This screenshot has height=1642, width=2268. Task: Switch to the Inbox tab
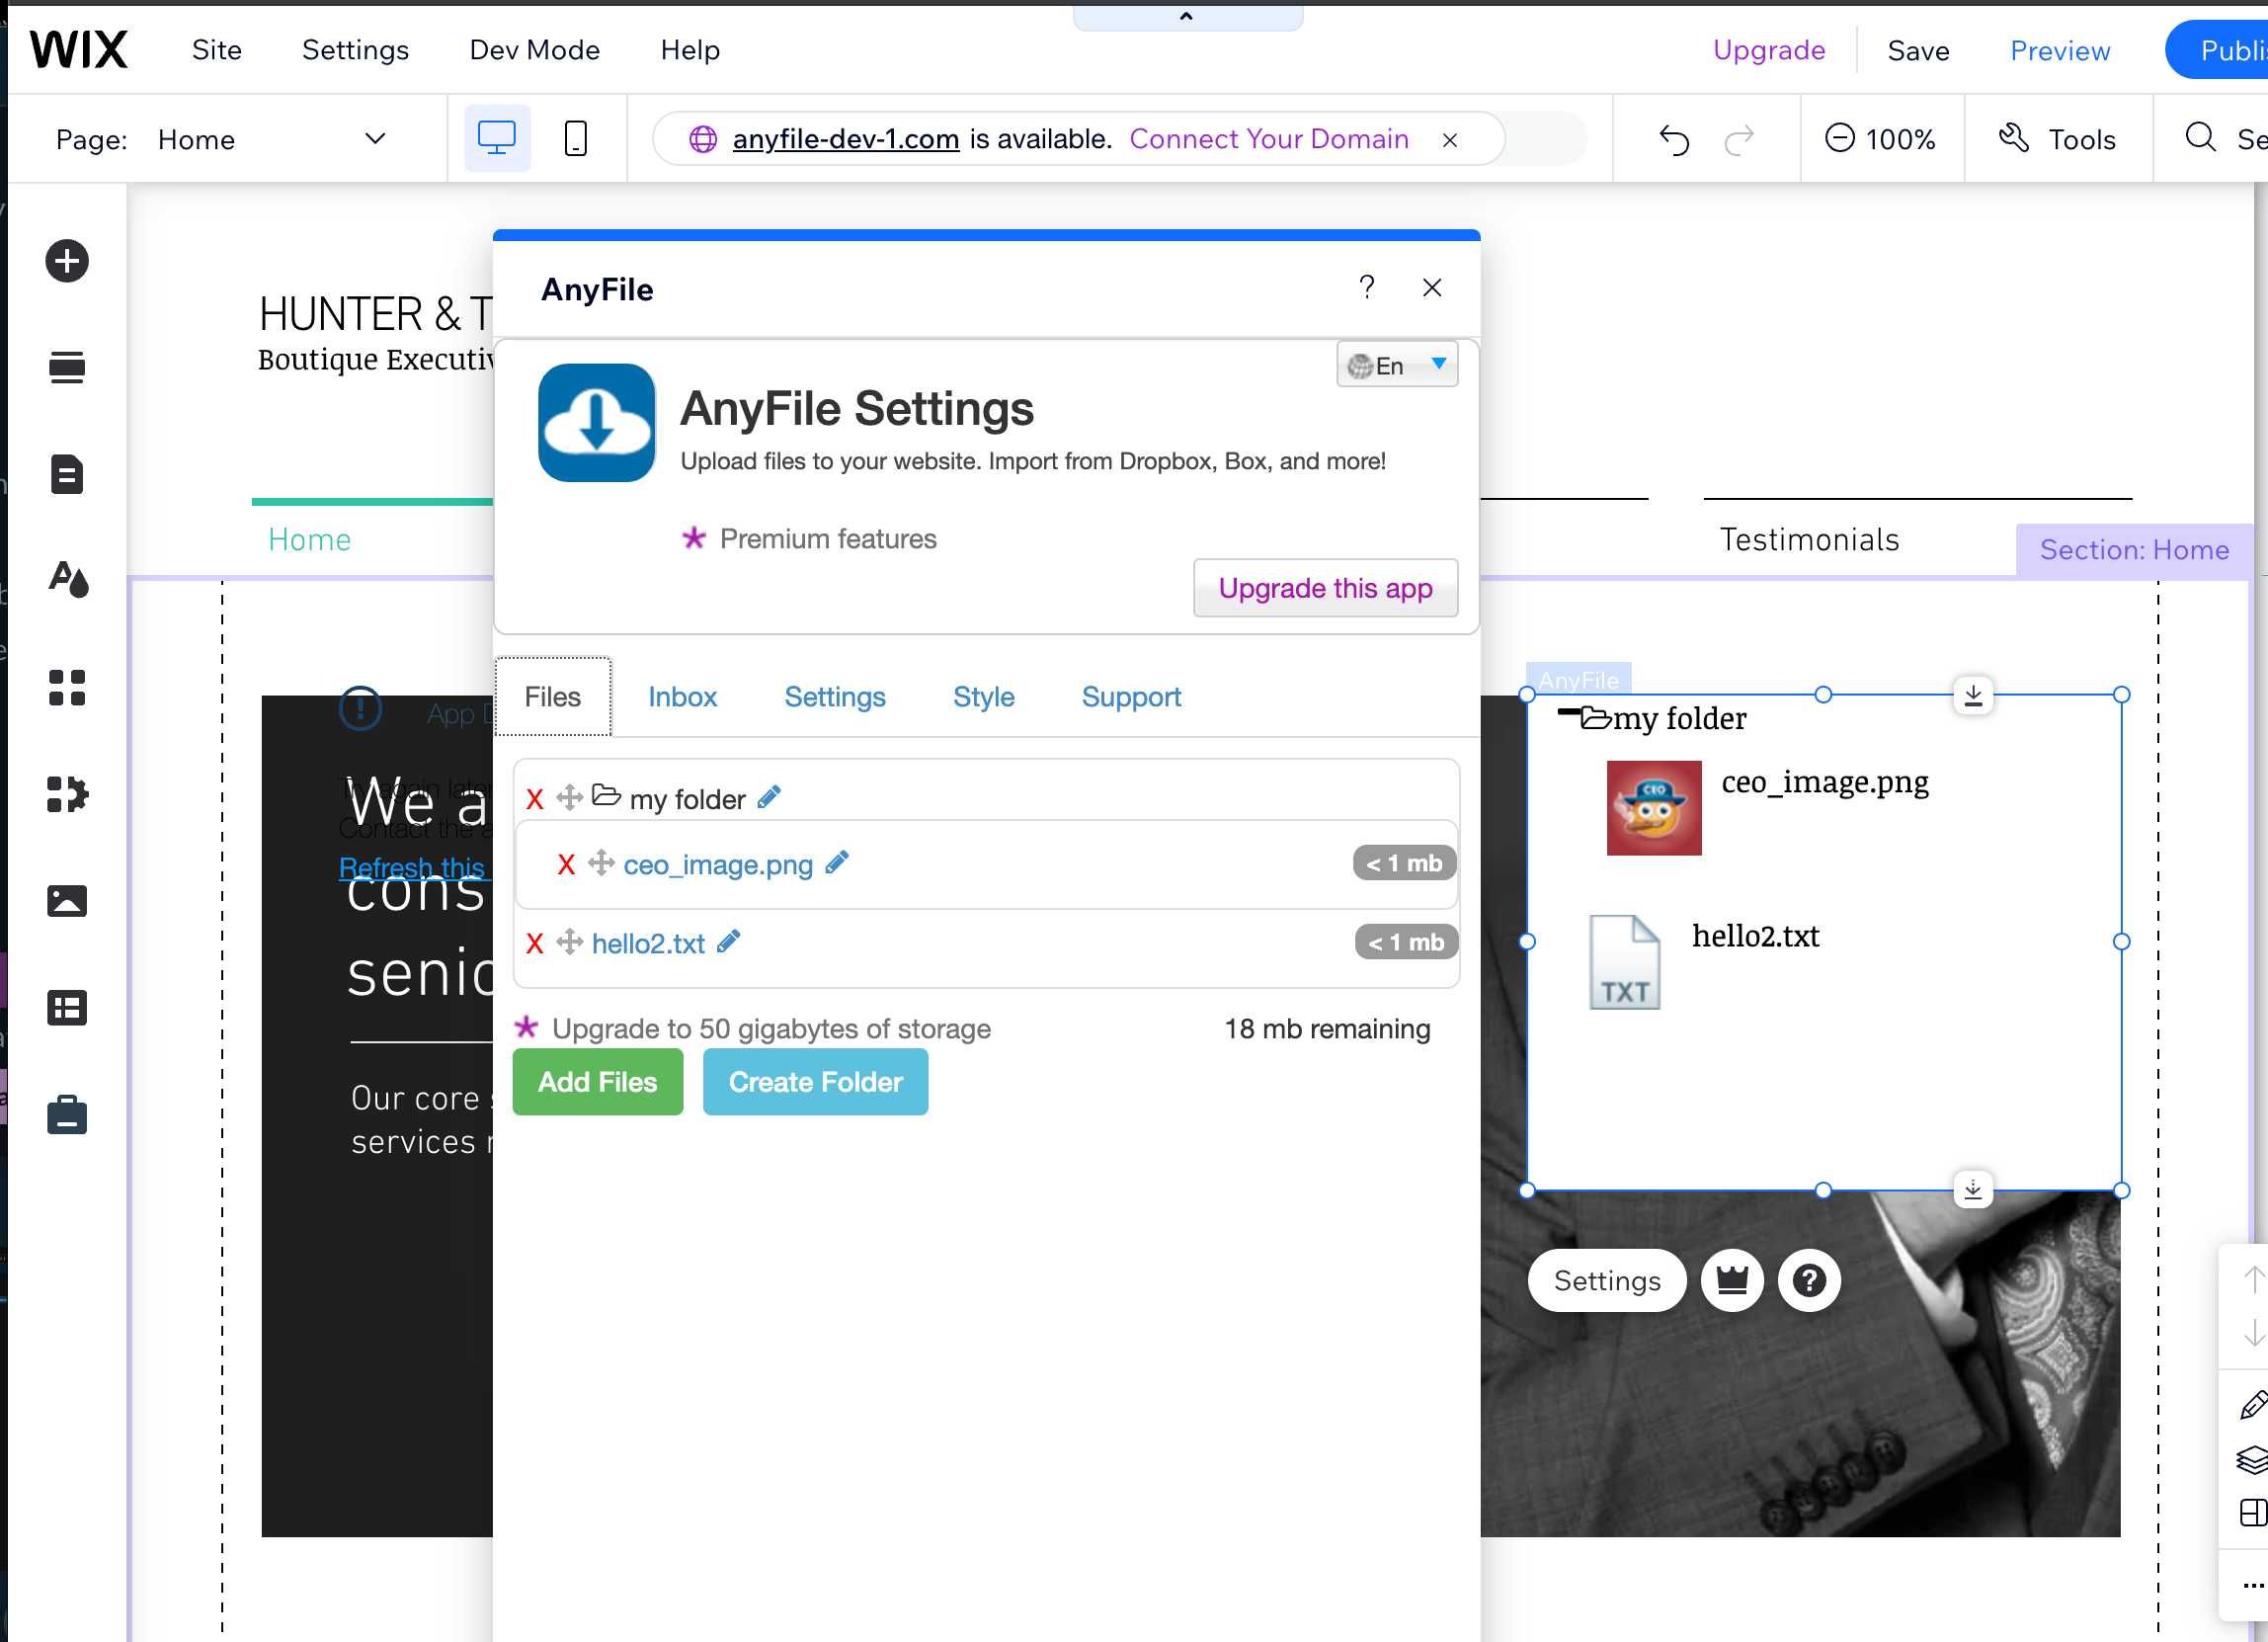click(682, 697)
